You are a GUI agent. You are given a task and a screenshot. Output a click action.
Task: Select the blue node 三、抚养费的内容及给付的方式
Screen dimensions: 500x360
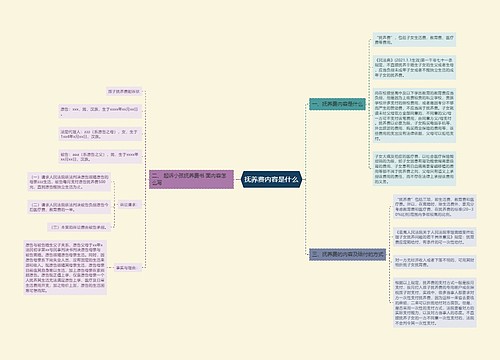tap(347, 255)
